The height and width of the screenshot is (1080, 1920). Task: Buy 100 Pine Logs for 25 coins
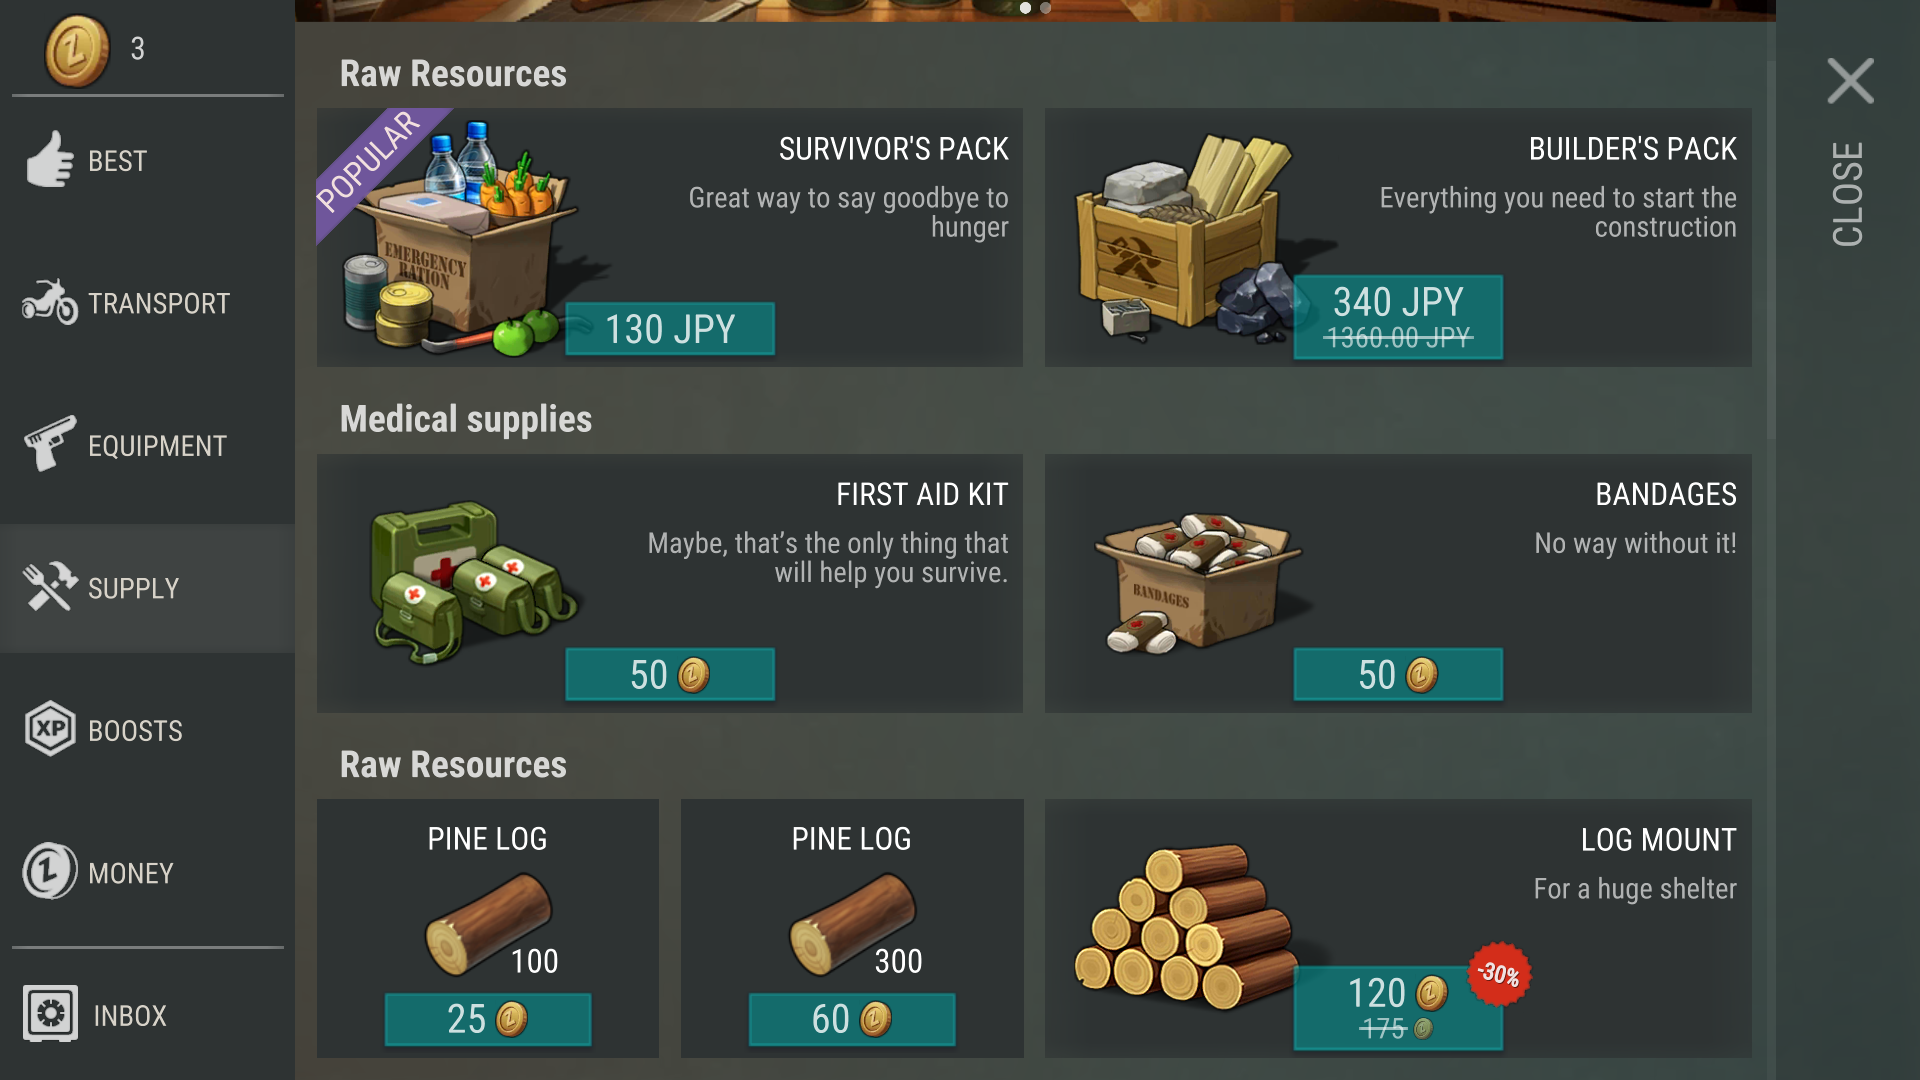coord(488,1020)
